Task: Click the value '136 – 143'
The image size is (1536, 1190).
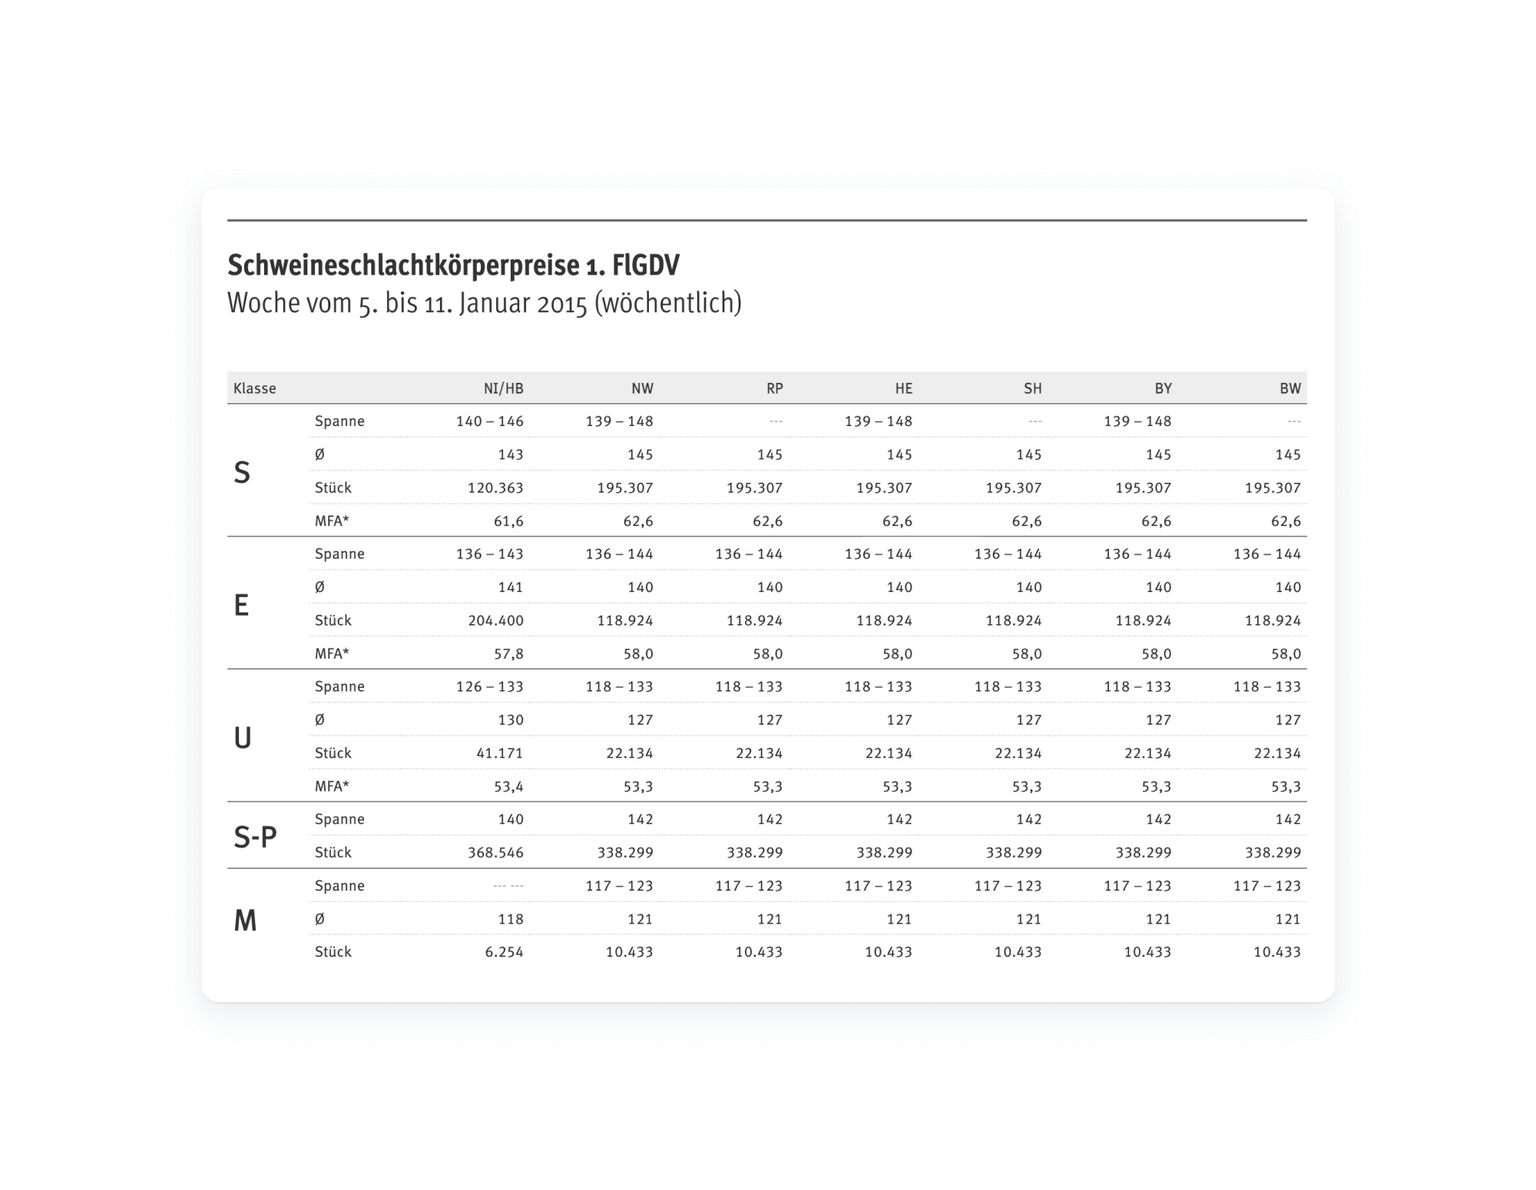Action: click(490, 554)
